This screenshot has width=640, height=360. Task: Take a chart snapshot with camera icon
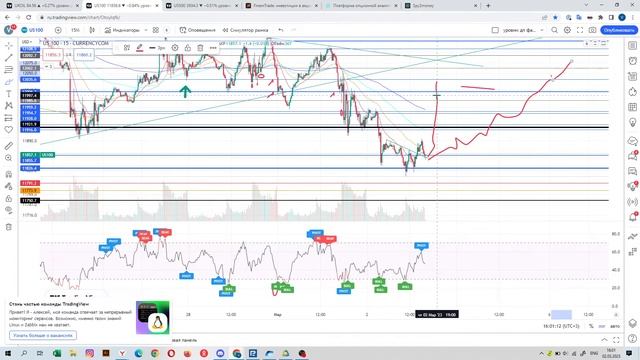592,30
